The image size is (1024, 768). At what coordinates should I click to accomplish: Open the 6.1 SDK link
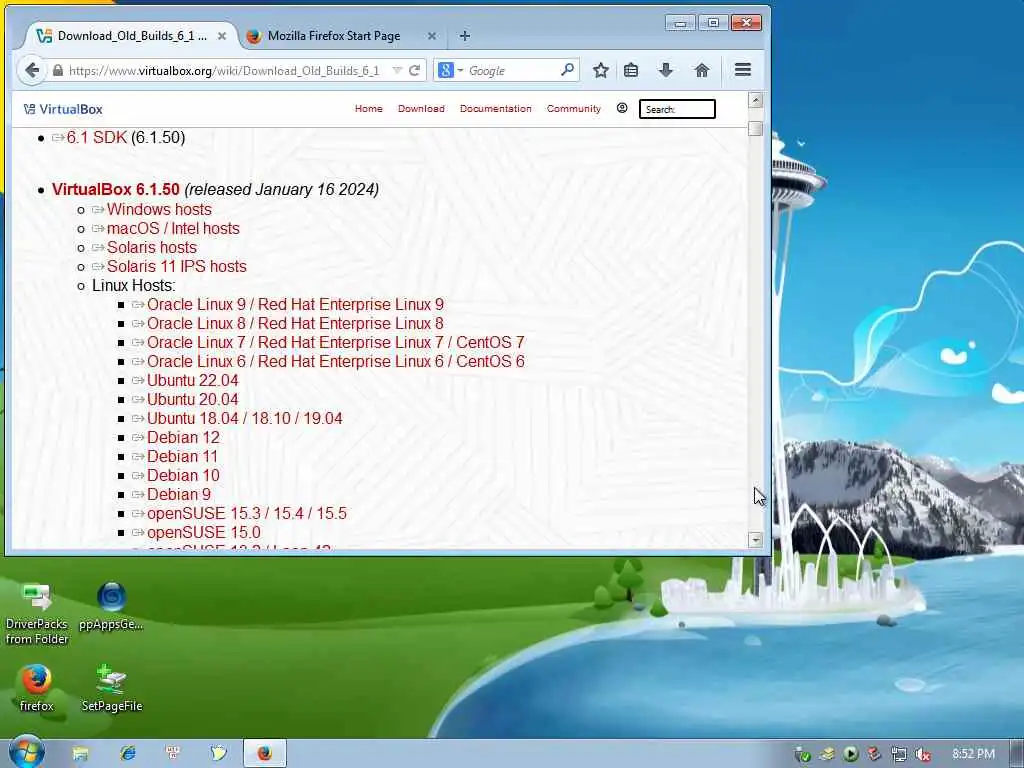pyautogui.click(x=97, y=137)
